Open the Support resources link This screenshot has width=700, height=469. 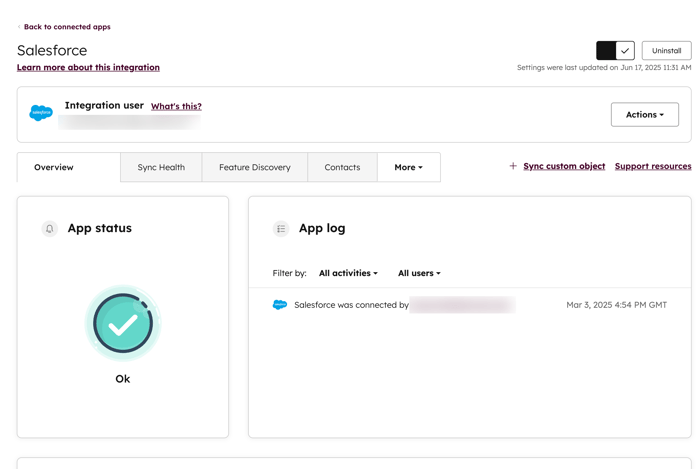653,166
